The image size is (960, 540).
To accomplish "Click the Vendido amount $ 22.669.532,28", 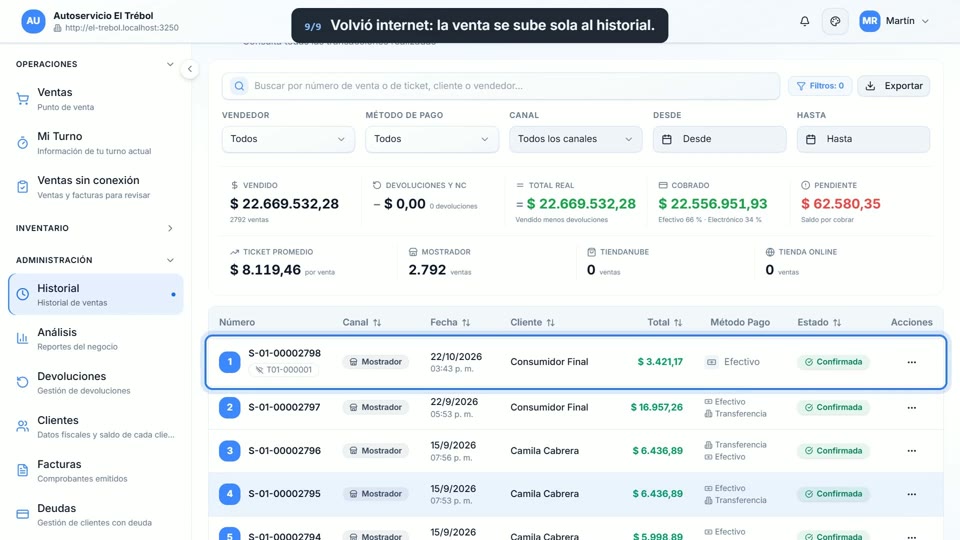I will (284, 204).
